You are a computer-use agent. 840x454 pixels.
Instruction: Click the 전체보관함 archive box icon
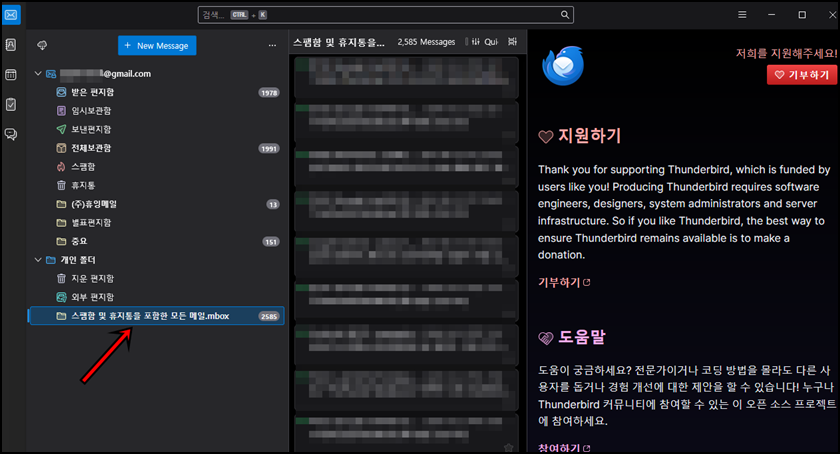61,148
